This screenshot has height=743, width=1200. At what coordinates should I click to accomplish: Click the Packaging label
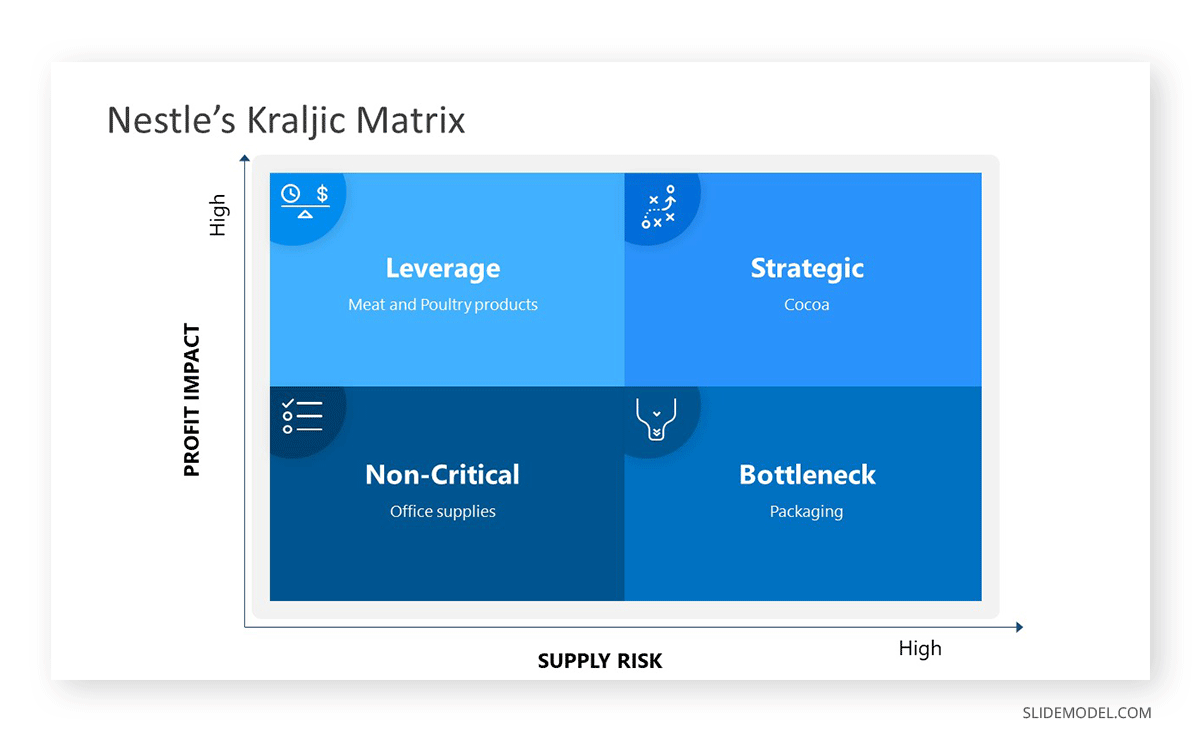tap(806, 511)
